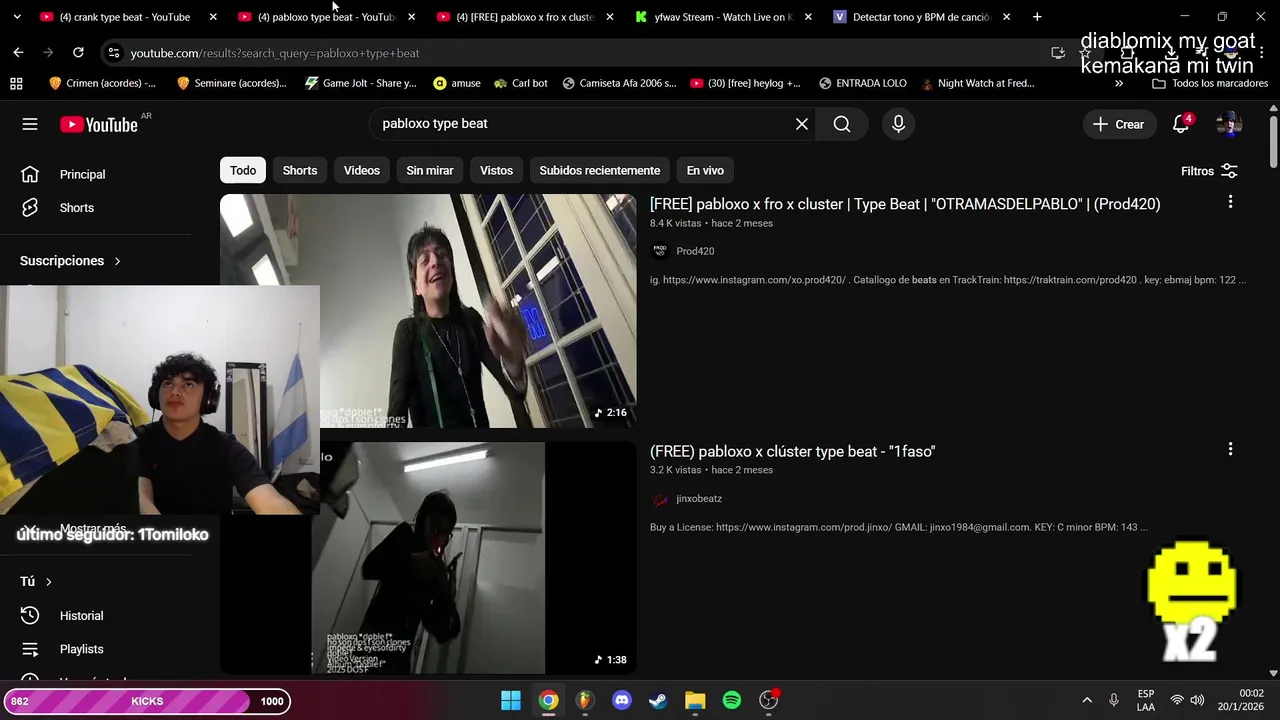Open the notifications bell

pyautogui.click(x=1181, y=124)
